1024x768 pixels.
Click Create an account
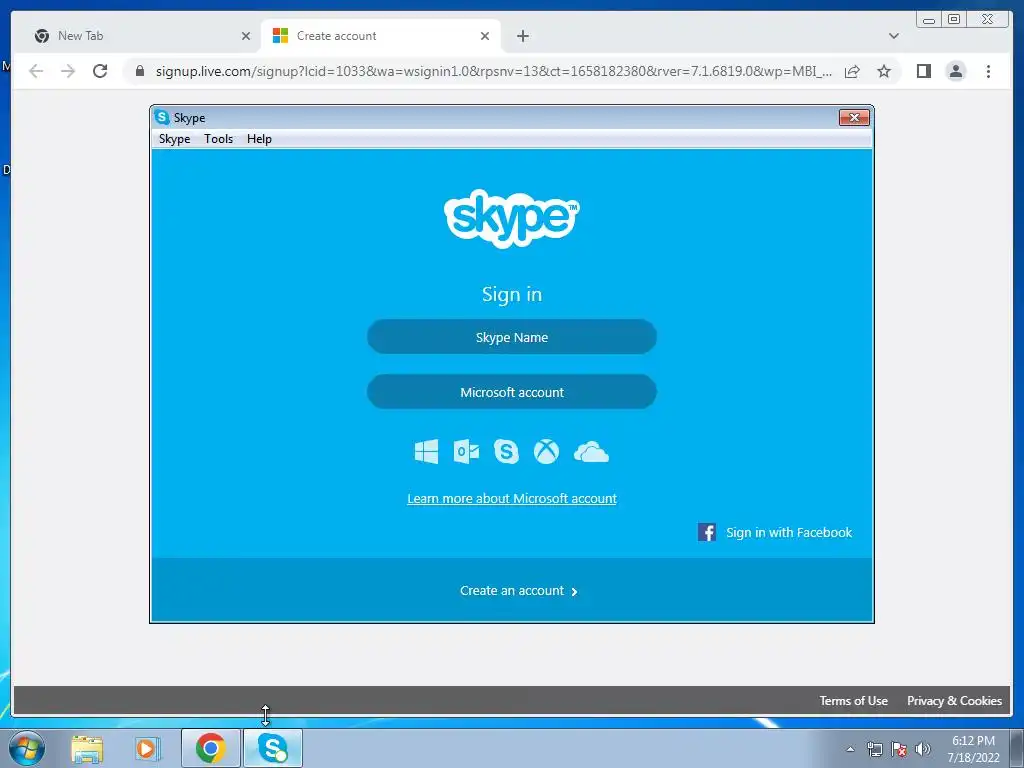(x=519, y=590)
